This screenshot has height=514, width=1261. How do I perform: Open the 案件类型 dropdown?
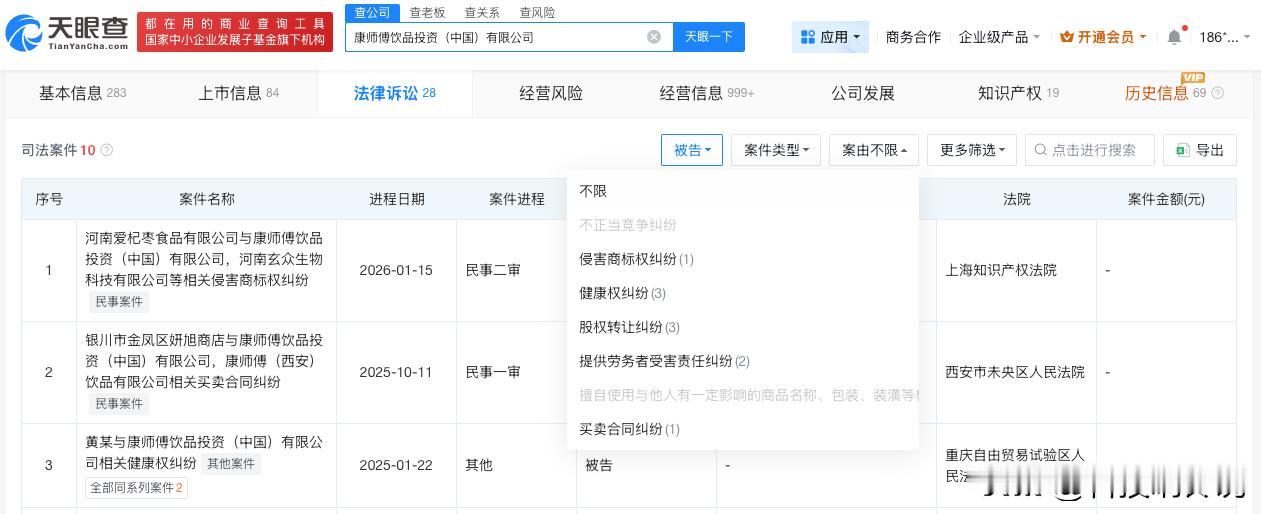pos(776,150)
